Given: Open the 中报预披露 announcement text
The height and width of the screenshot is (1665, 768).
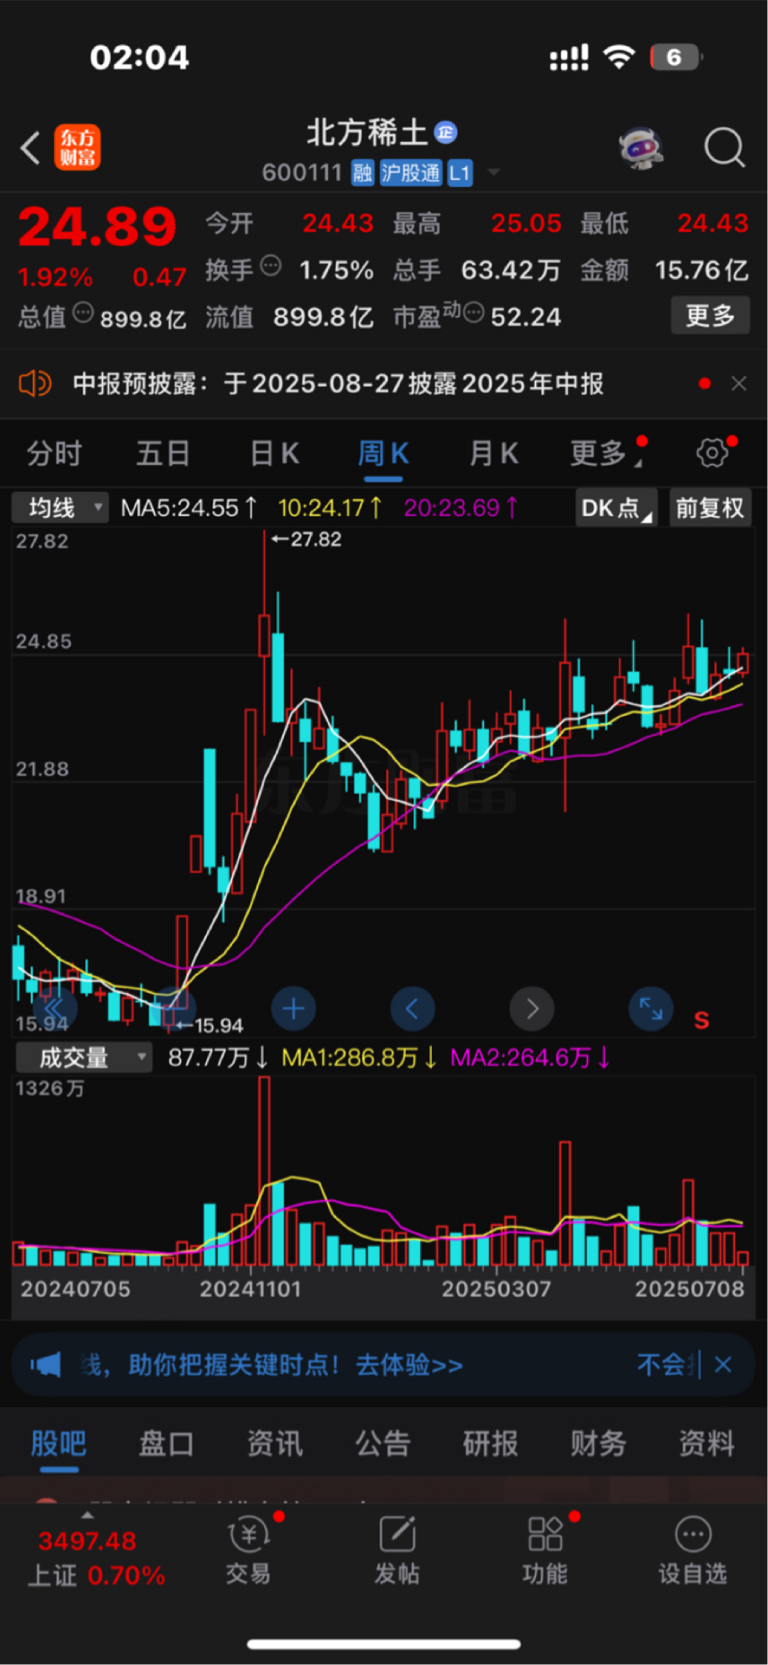Looking at the screenshot, I should tap(338, 384).
